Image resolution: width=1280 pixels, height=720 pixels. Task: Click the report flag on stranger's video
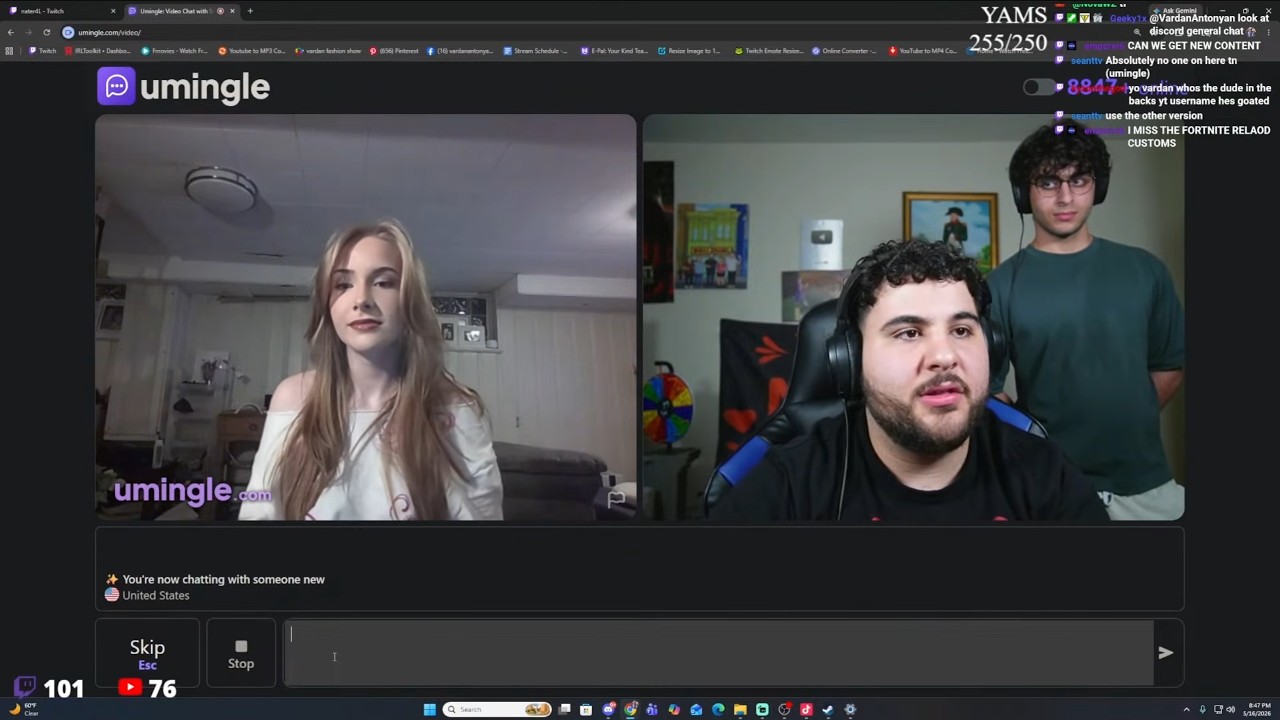click(x=616, y=498)
